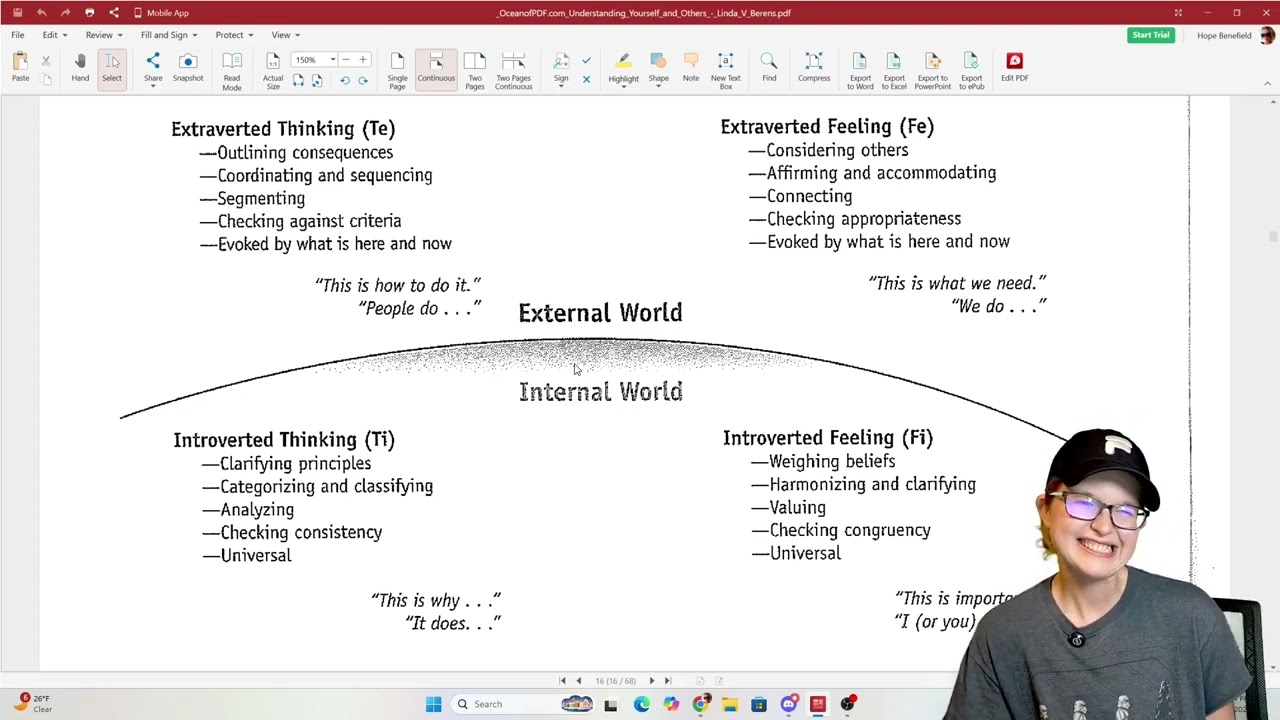Screen dimensions: 1280x720
Task: Select the Hand tool
Action: (x=80, y=68)
